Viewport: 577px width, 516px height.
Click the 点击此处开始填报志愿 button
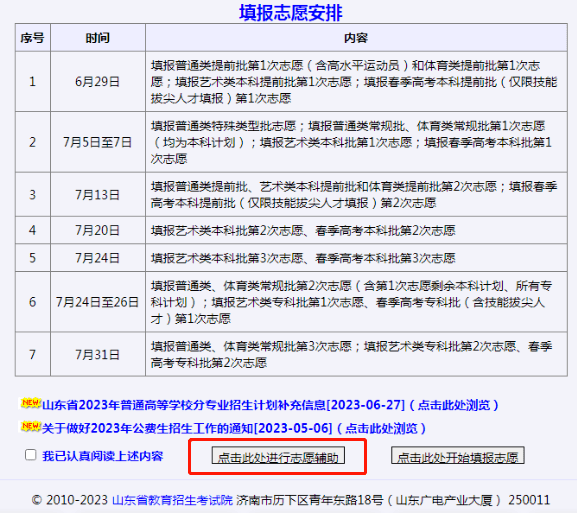click(x=458, y=456)
